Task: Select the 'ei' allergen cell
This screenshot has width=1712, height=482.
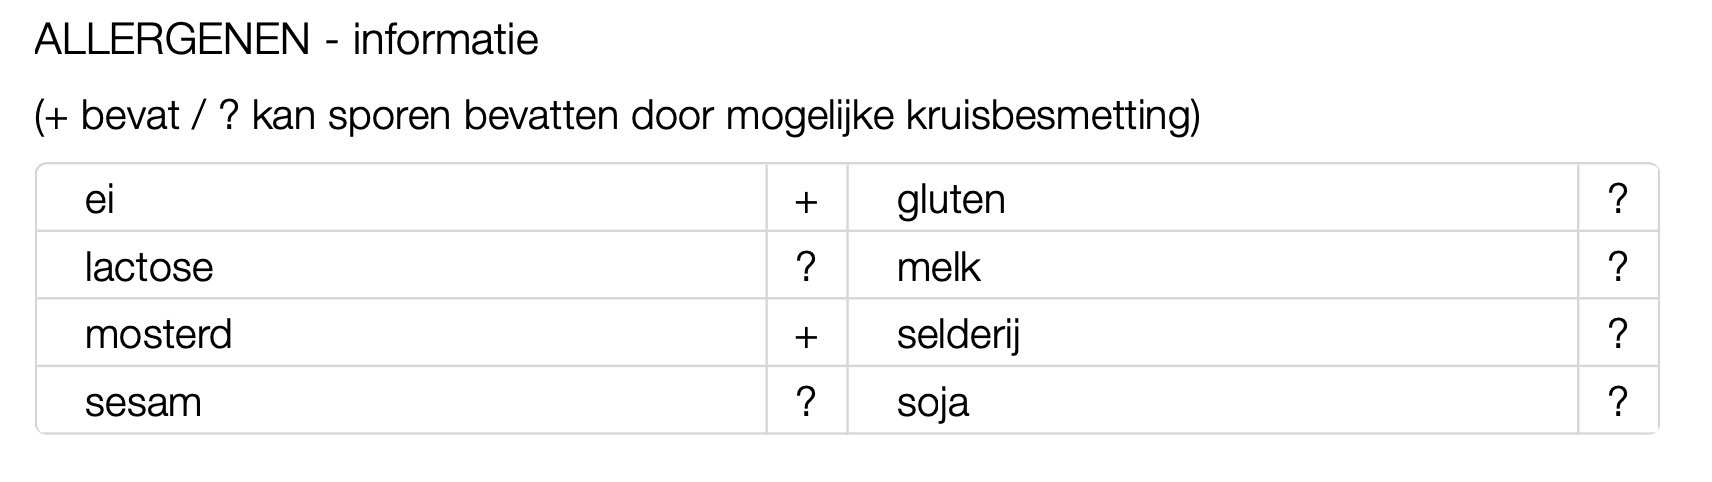Action: [x=100, y=200]
